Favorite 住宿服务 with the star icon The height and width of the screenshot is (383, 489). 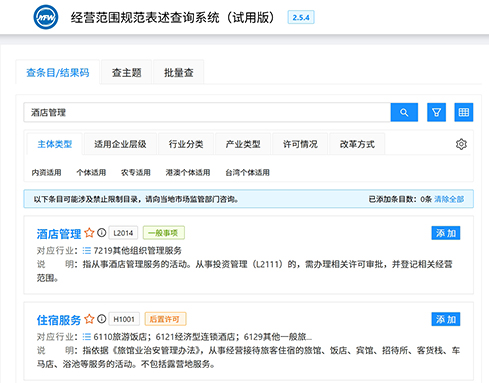point(89,319)
